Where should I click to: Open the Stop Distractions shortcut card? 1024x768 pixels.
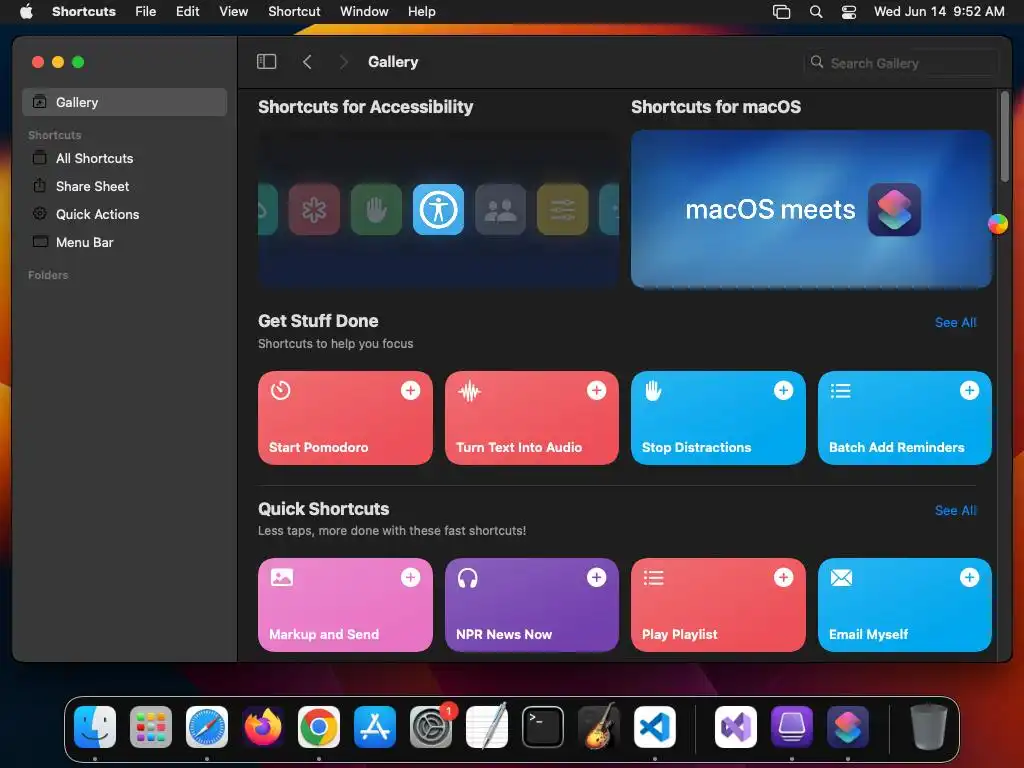pyautogui.click(x=718, y=418)
